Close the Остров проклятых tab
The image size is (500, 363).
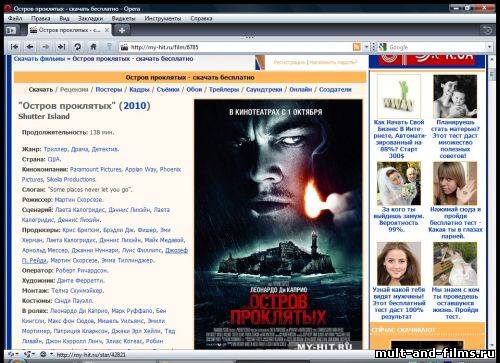107,30
